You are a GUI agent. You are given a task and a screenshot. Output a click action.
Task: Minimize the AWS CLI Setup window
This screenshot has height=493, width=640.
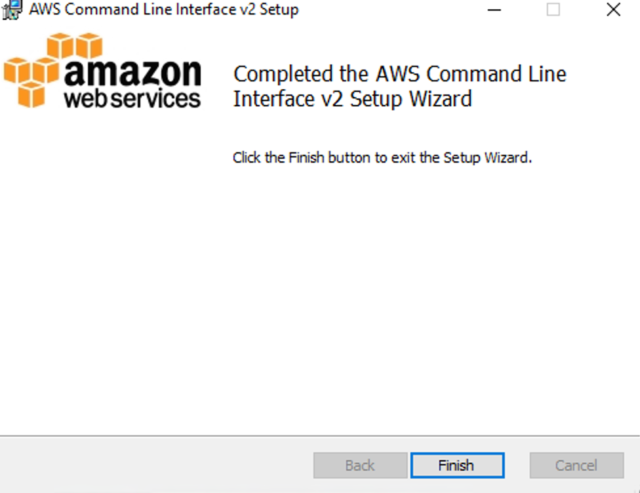[495, 10]
